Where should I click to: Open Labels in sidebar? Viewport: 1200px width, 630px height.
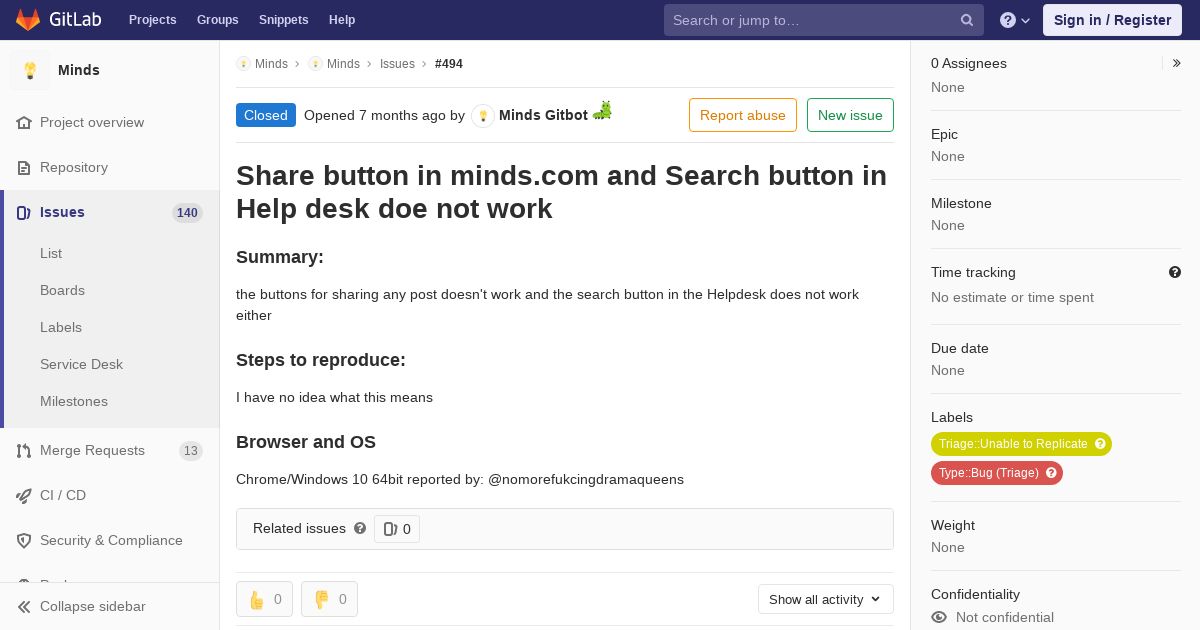coord(61,327)
